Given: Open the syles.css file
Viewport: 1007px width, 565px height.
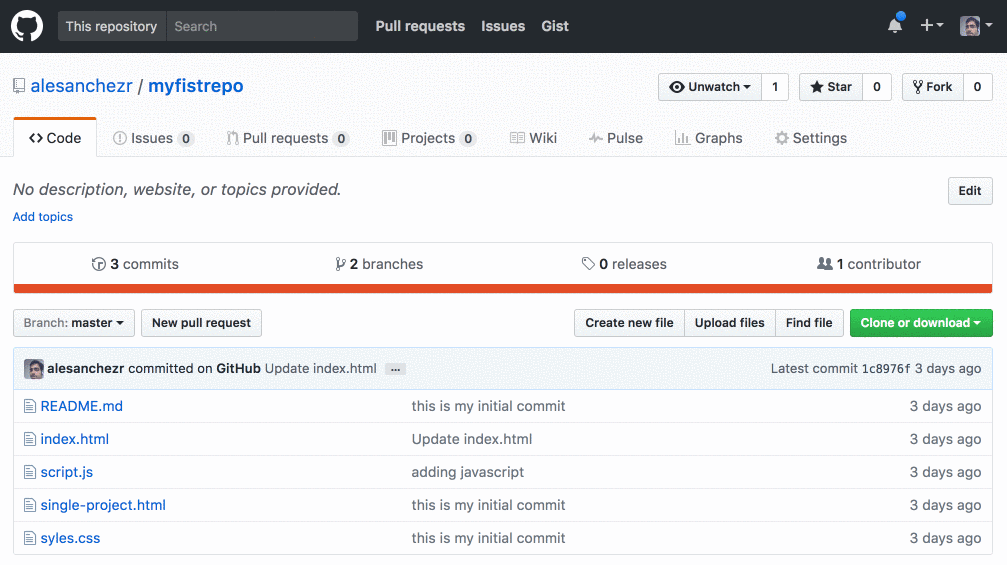Looking at the screenshot, I should click(70, 539).
